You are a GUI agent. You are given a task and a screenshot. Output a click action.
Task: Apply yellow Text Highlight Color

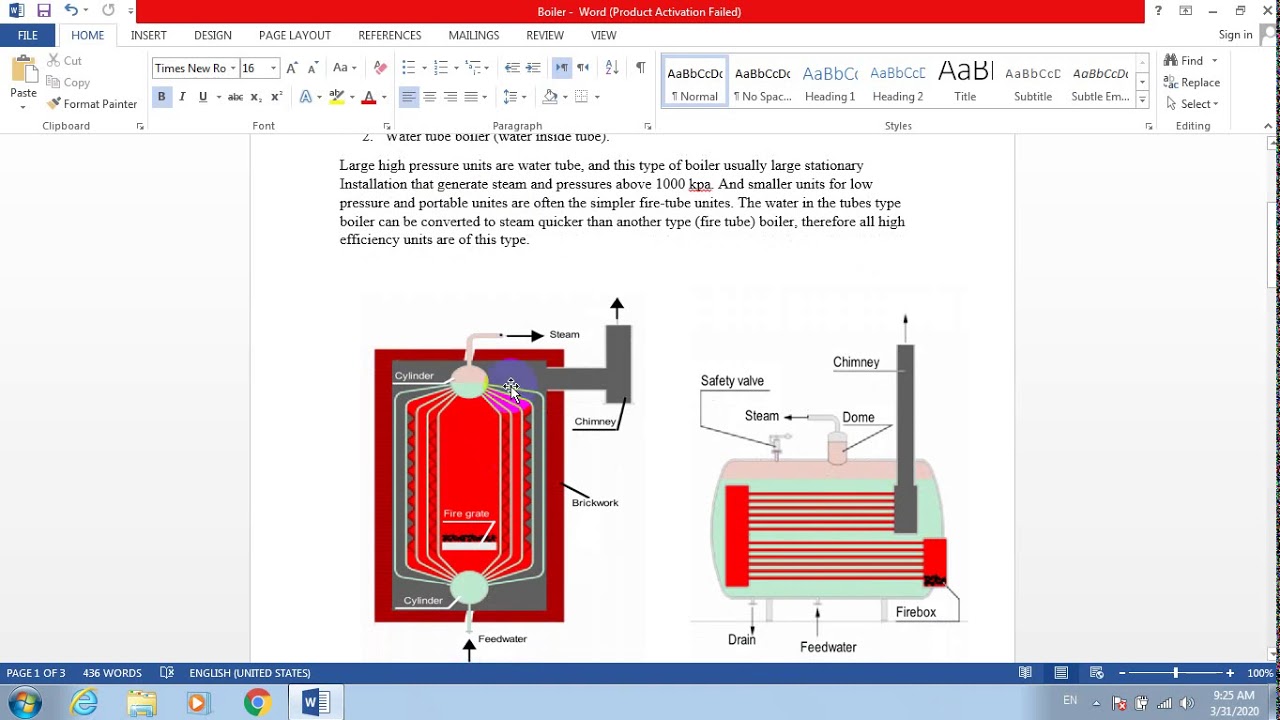tap(337, 97)
